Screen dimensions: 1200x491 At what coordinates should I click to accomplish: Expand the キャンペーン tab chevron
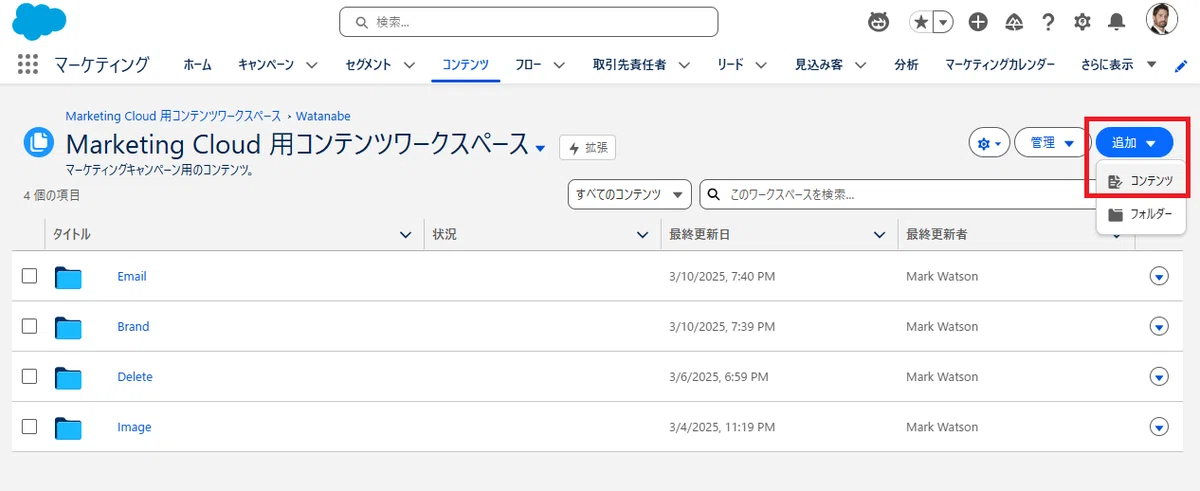point(311,65)
